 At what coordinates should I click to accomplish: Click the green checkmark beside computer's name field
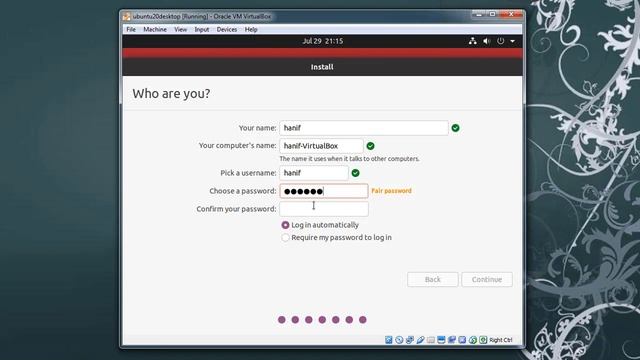(x=370, y=146)
